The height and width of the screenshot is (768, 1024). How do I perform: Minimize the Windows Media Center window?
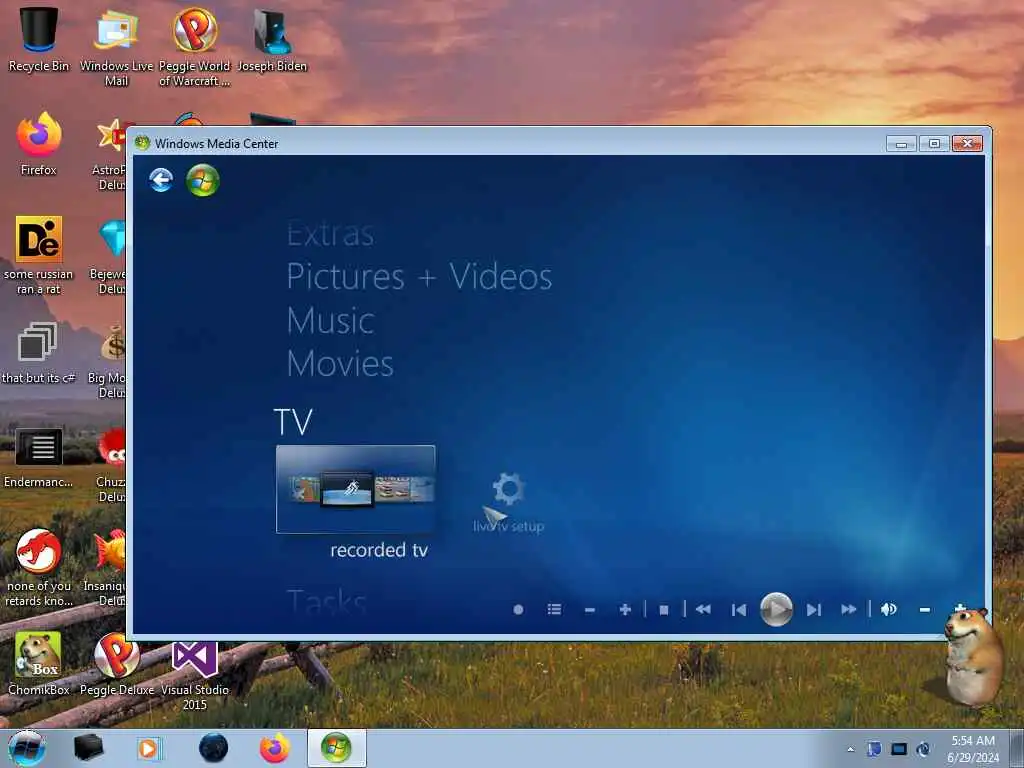point(901,144)
